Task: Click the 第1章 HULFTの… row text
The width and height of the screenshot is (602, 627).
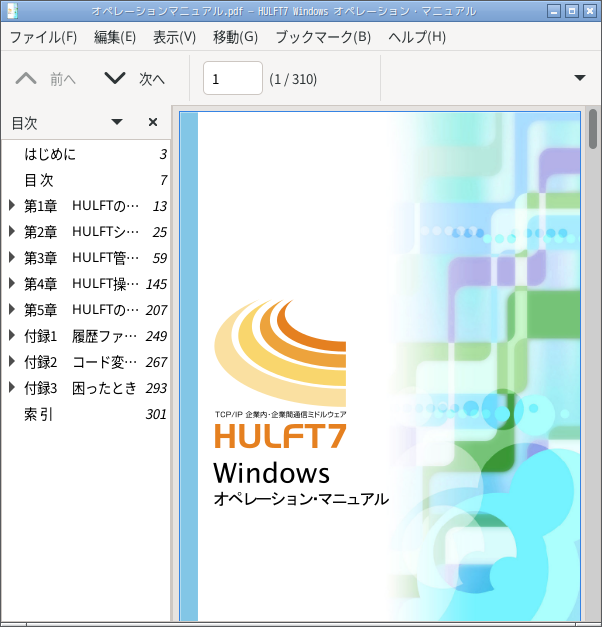Action: coord(82,206)
